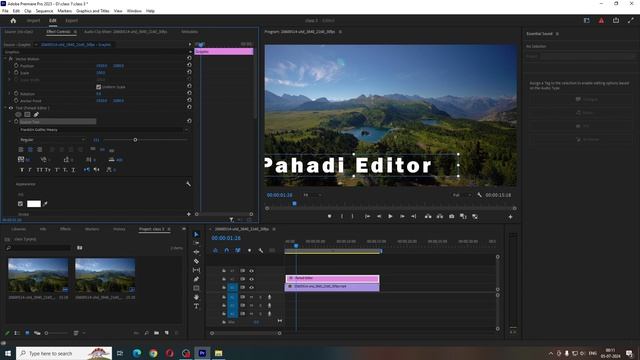Click the Extract button in program monitor
The image size is (640, 360).
click(440, 216)
